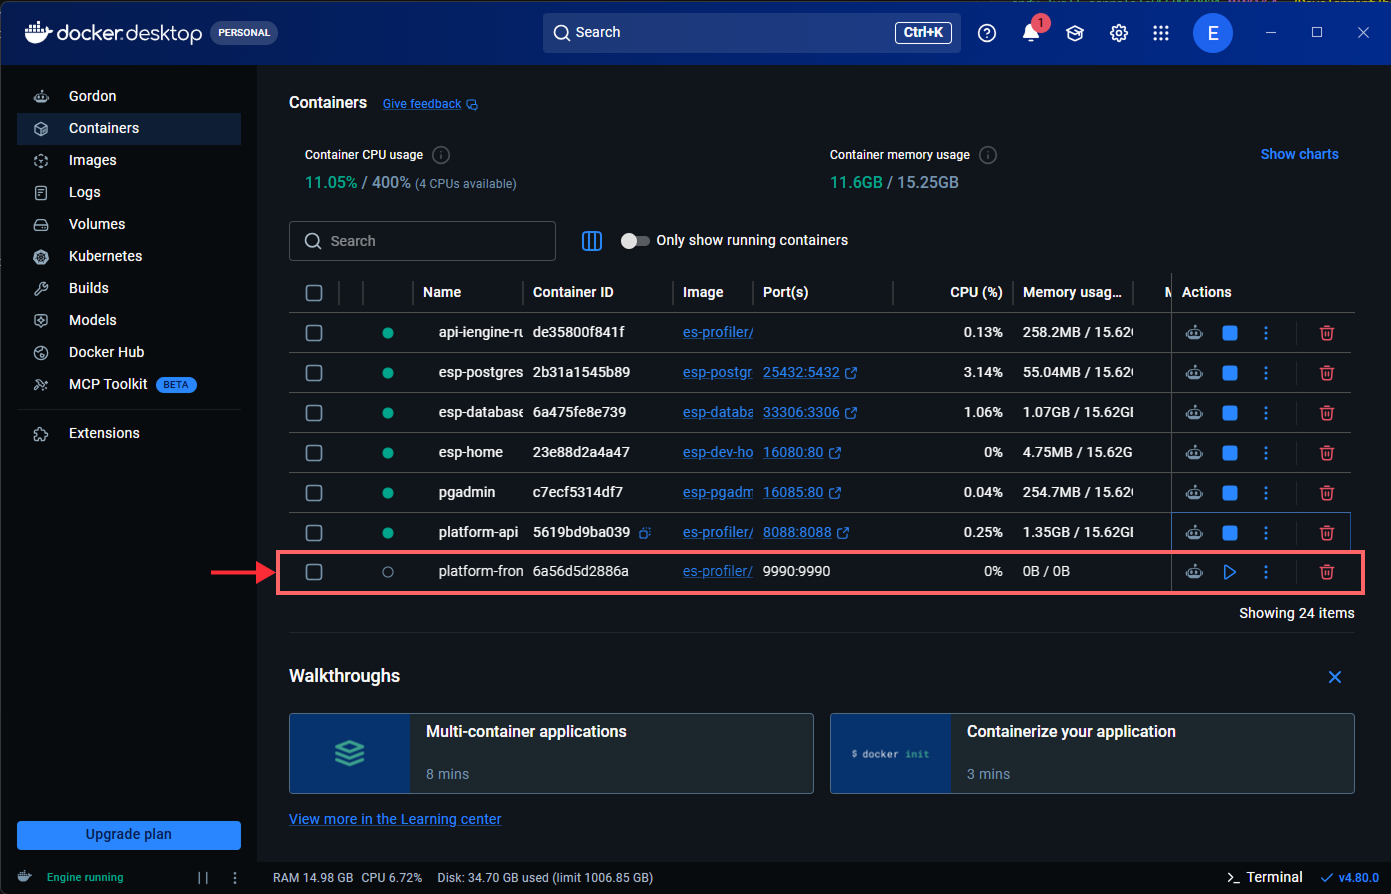Click info icon beside Container memory usage
The image size is (1391, 894).
pyautogui.click(x=988, y=155)
